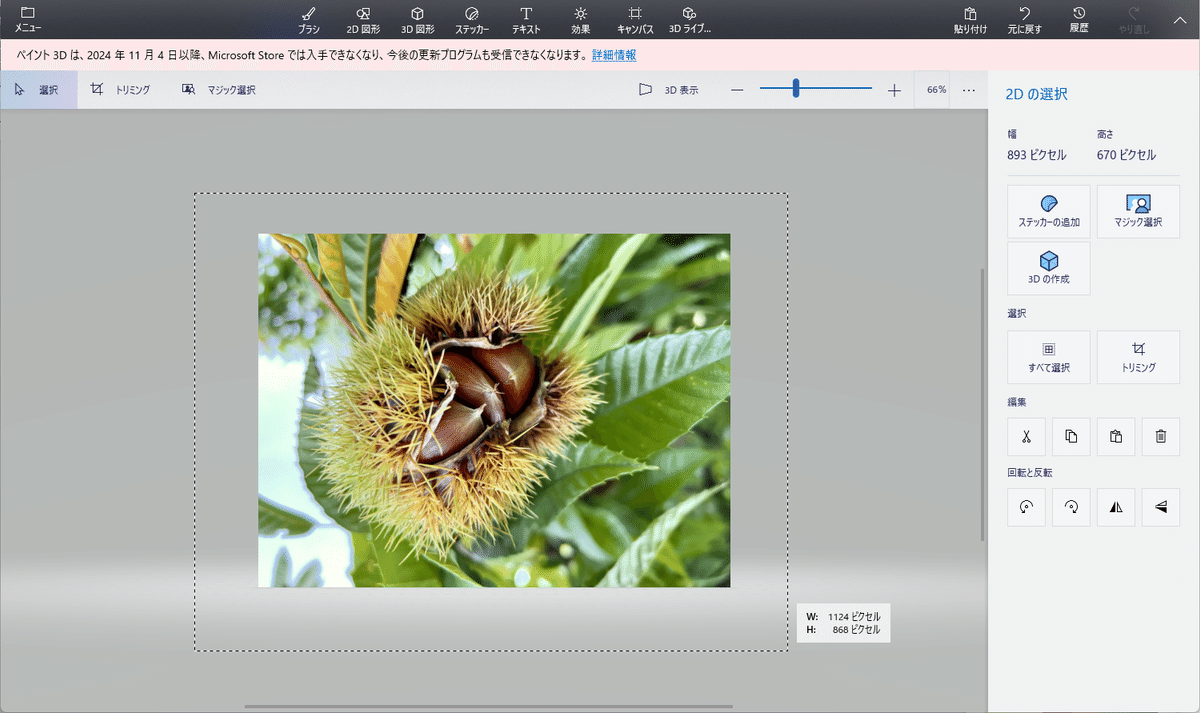Open the Stickers (ステッカー) panel
The height and width of the screenshot is (713, 1200).
[x=472, y=19]
